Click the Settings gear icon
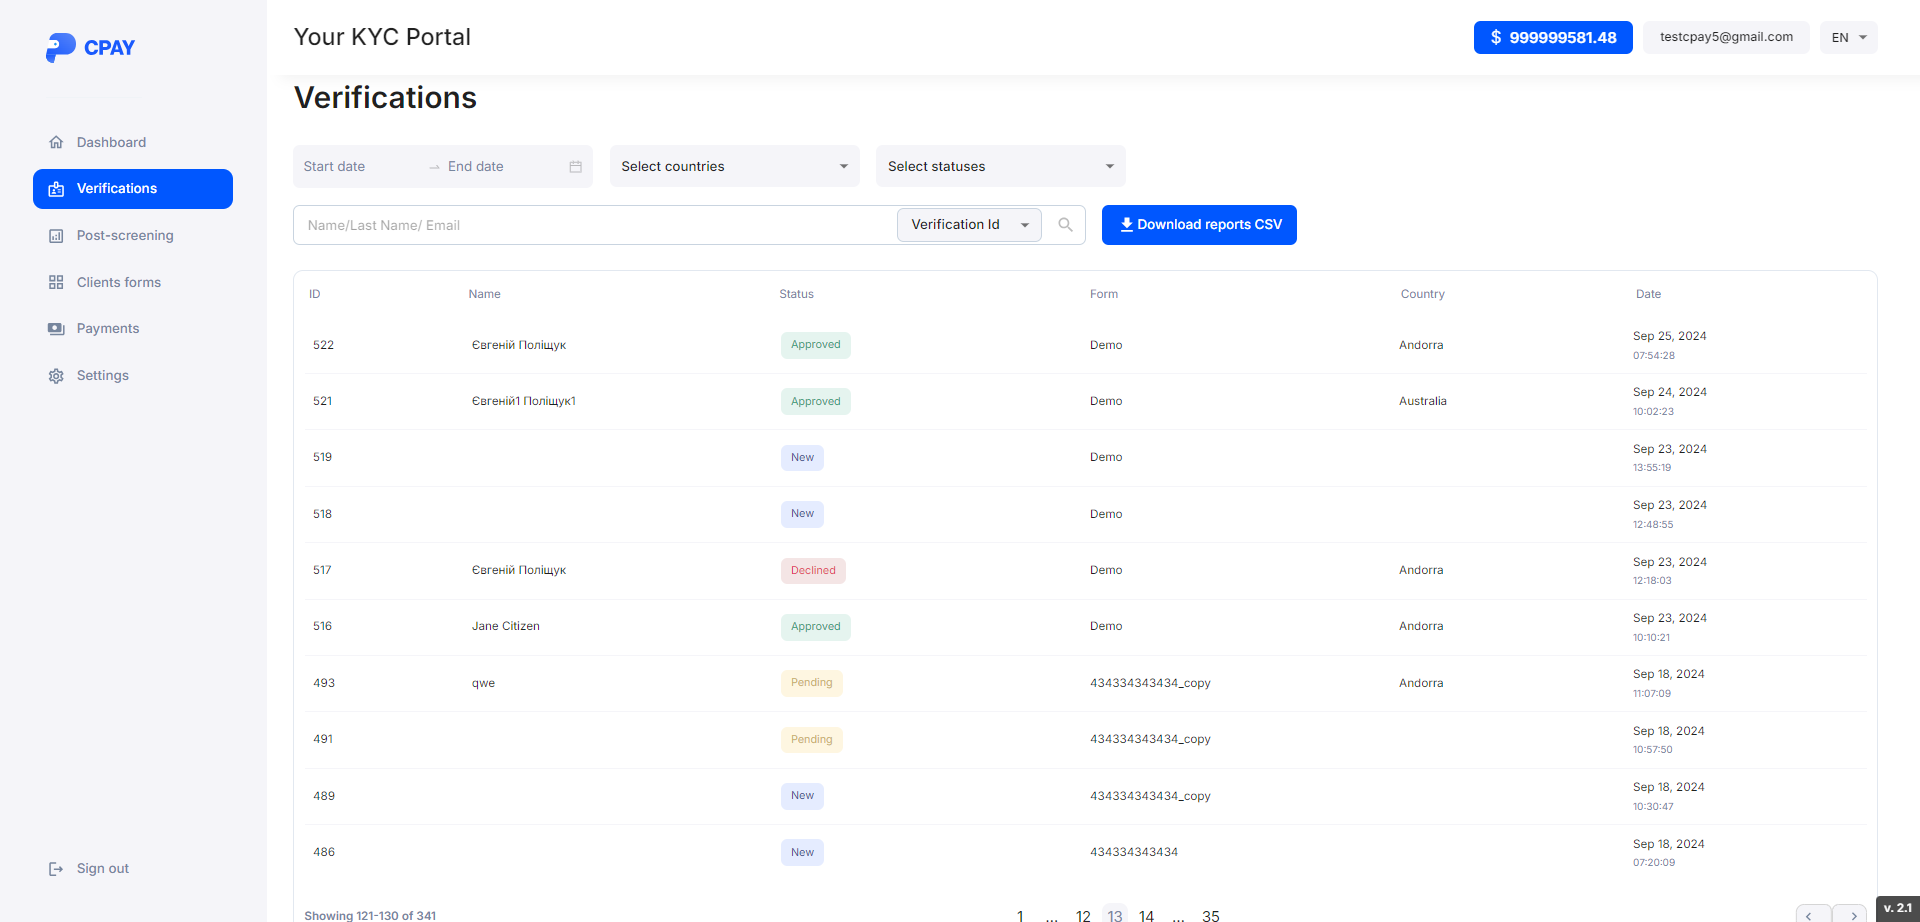Image resolution: width=1920 pixels, height=922 pixels. (x=56, y=376)
